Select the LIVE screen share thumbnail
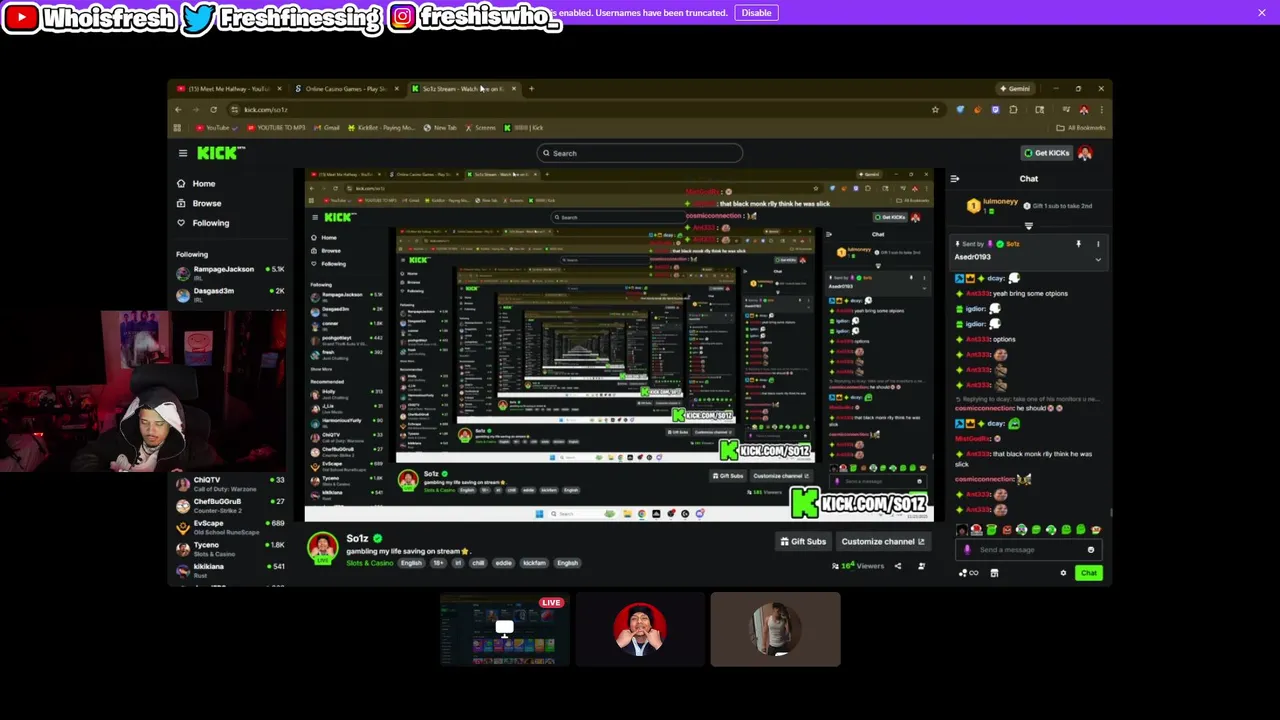The image size is (1280, 720). pyautogui.click(x=505, y=629)
